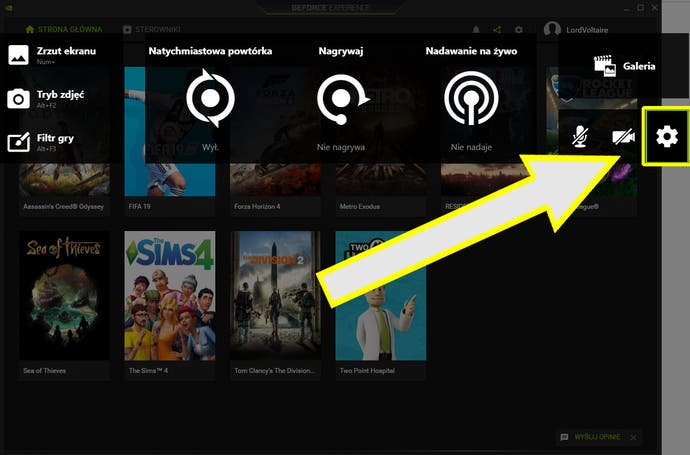Click Nagrywaj heading
The height and width of the screenshot is (455, 690).
[341, 51]
